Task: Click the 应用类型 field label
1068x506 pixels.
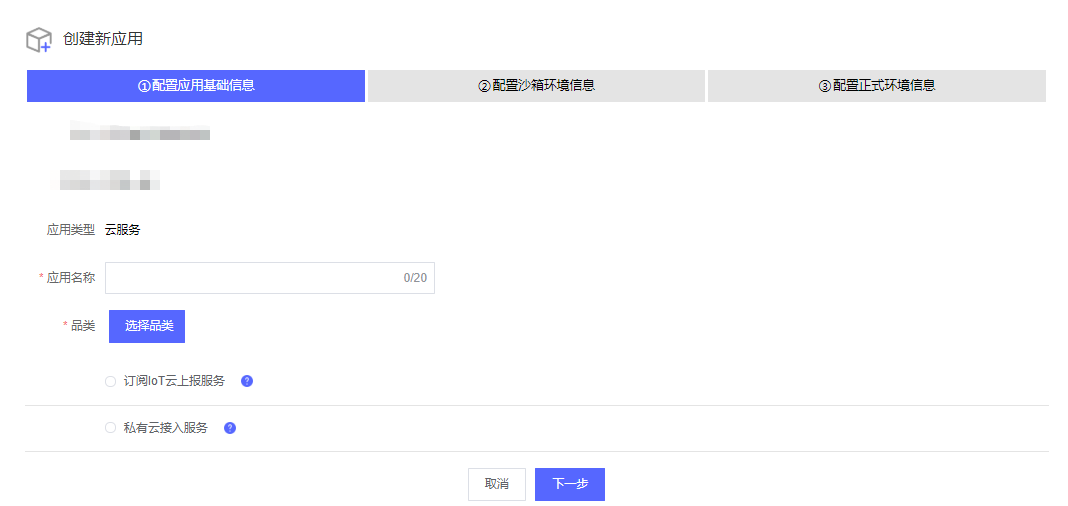Action: (71, 230)
